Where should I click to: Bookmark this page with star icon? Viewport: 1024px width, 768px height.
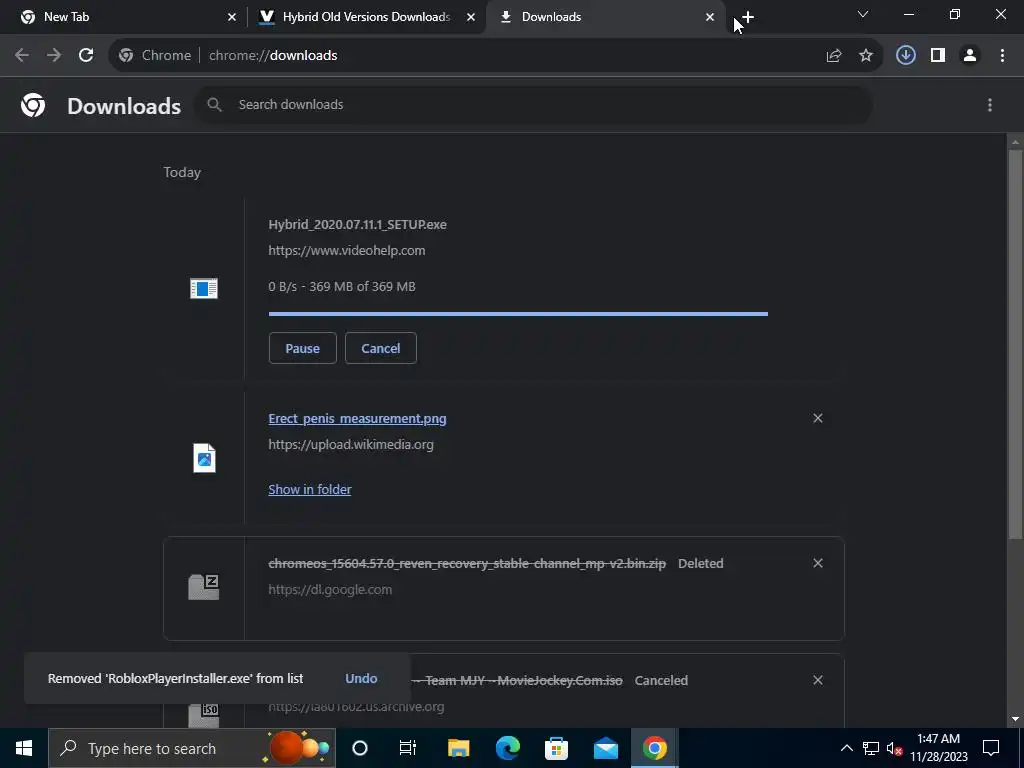coord(866,56)
